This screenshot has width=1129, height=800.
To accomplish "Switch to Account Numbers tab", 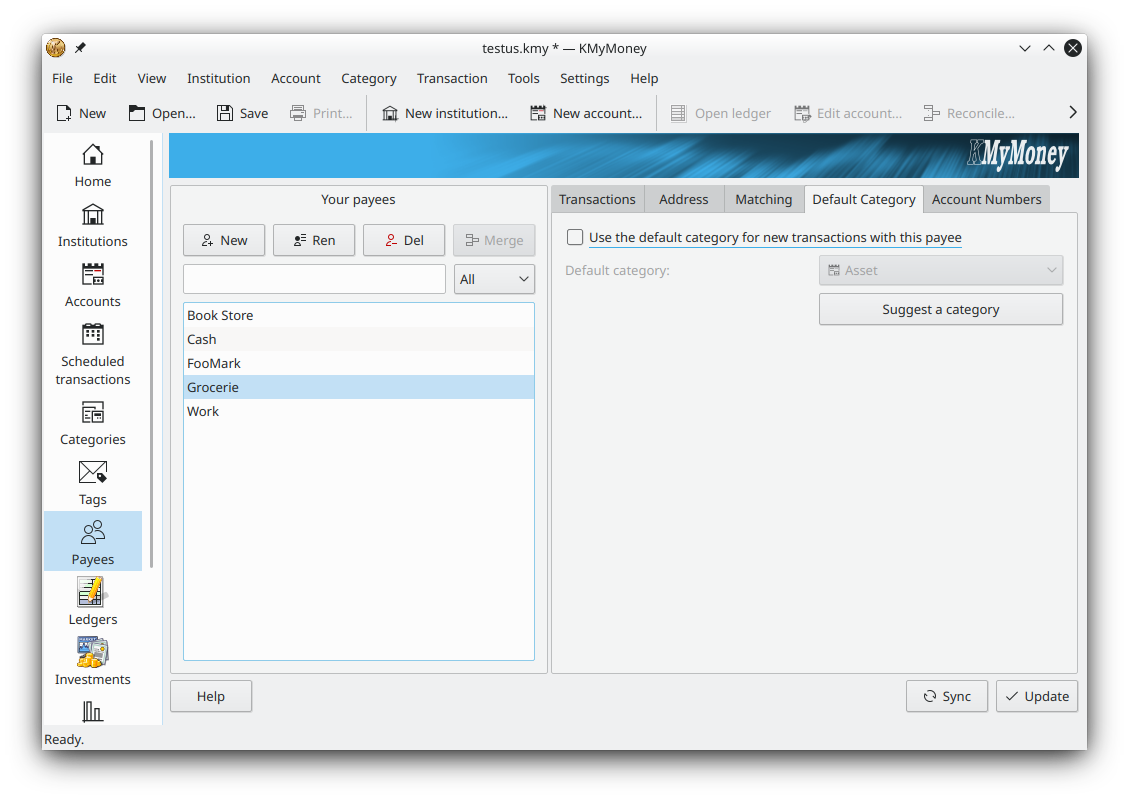I will pyautogui.click(x=986, y=199).
